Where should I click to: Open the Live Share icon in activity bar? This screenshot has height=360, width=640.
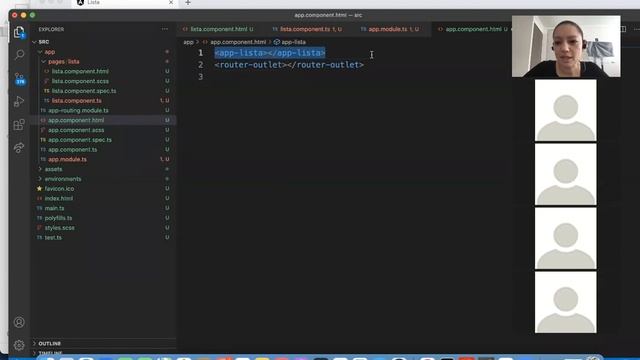point(19,148)
